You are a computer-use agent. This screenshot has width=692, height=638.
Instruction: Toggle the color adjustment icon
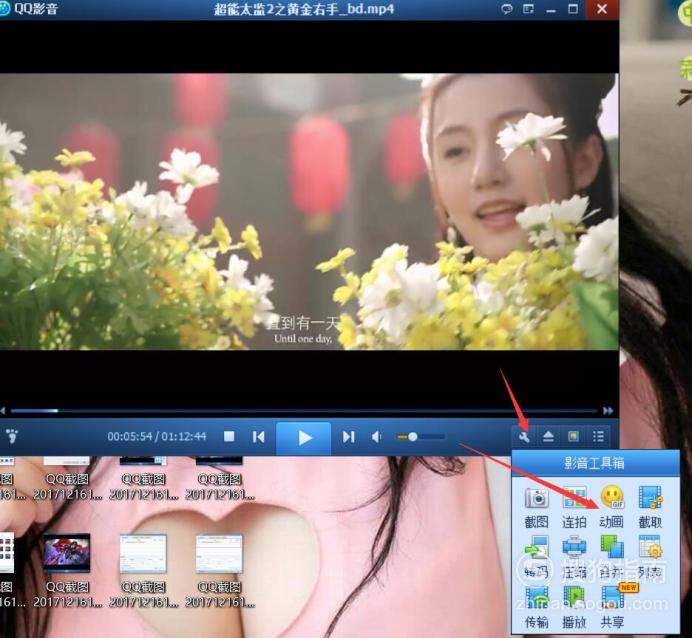click(573, 437)
